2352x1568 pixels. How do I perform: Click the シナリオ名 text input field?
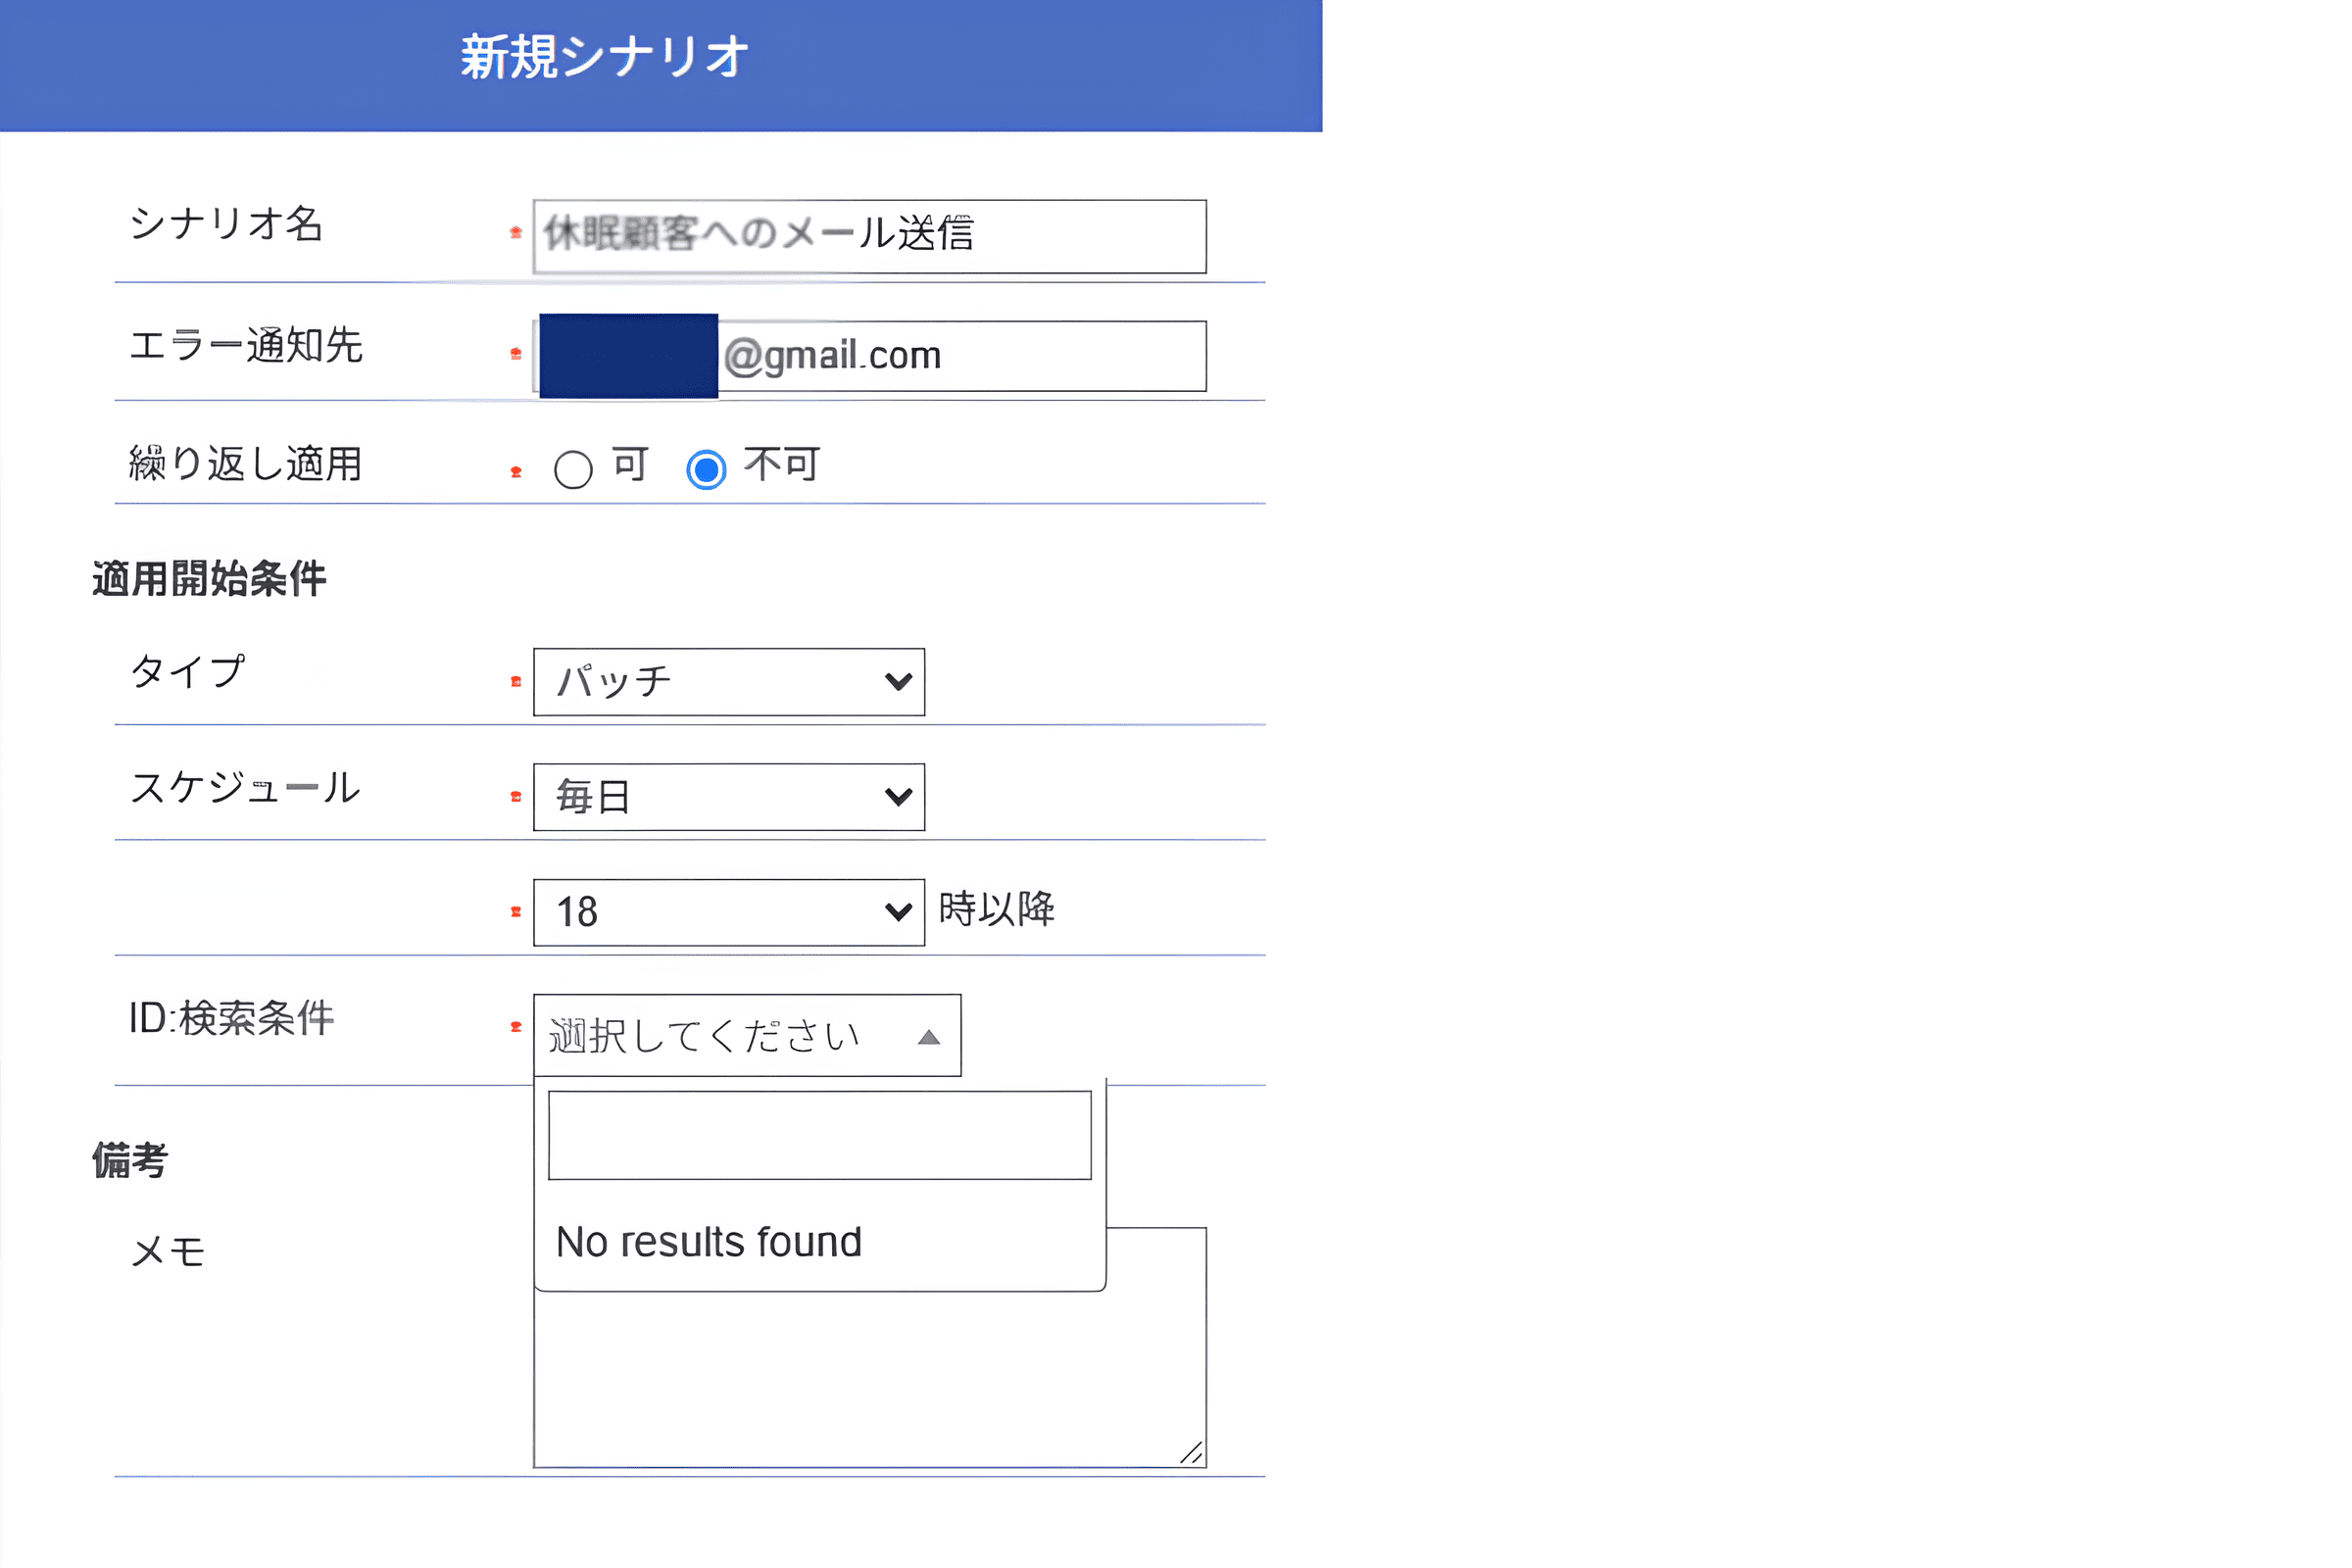point(869,237)
